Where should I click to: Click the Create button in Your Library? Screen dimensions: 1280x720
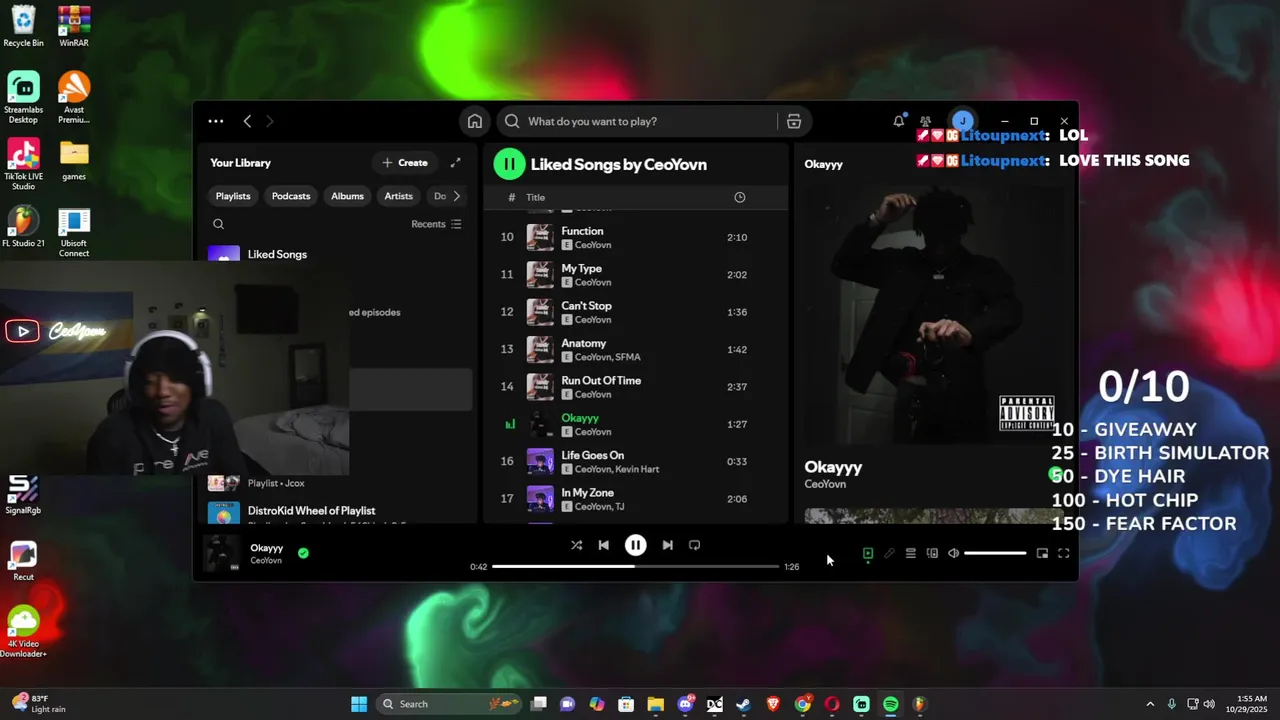405,163
